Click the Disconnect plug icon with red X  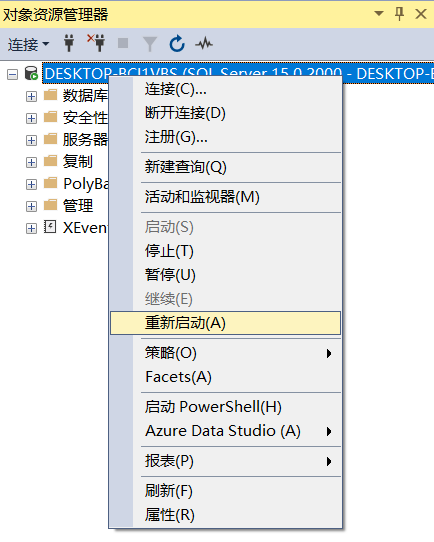click(96, 43)
